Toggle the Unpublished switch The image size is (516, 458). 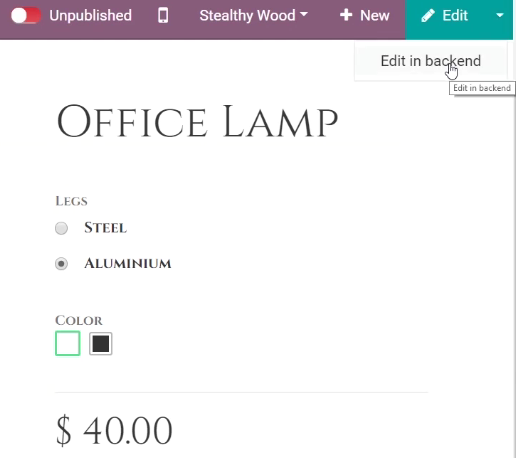coord(25,16)
